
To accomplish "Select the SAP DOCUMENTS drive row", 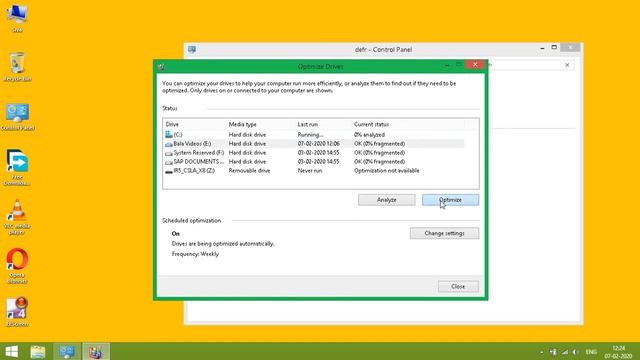I will tap(314, 162).
